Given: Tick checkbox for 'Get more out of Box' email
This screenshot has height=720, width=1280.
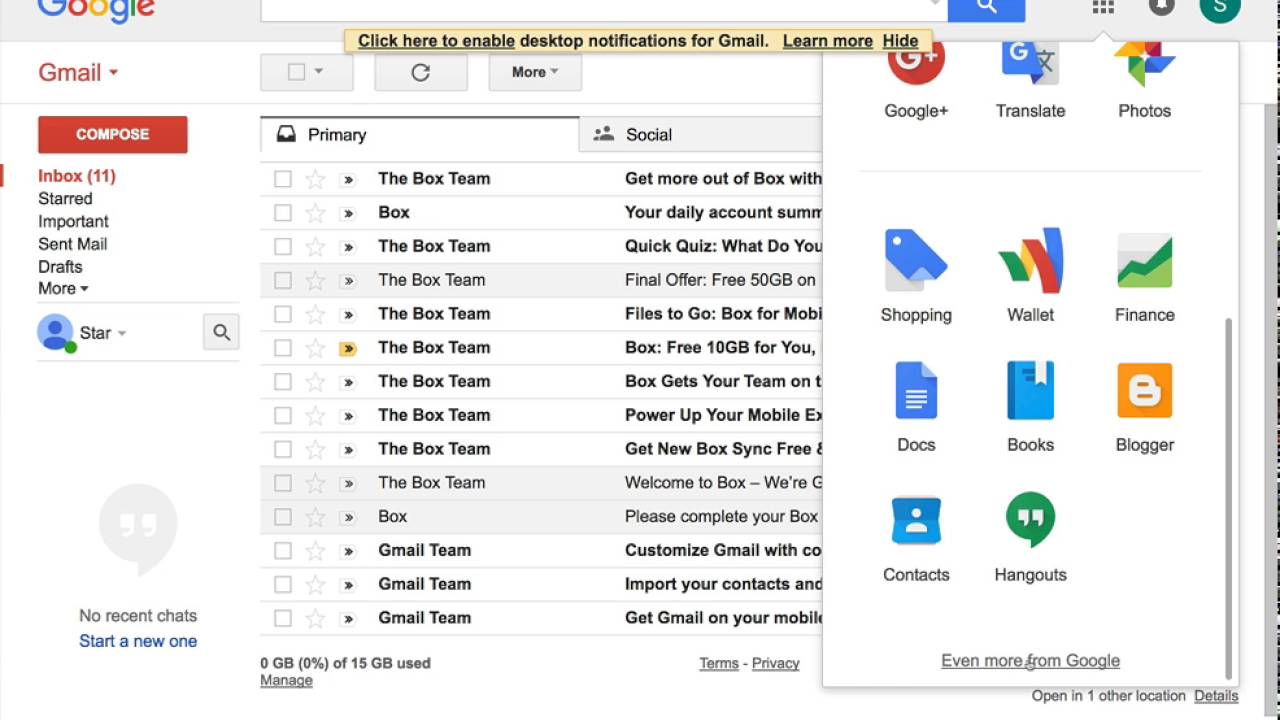Looking at the screenshot, I should coord(283,179).
